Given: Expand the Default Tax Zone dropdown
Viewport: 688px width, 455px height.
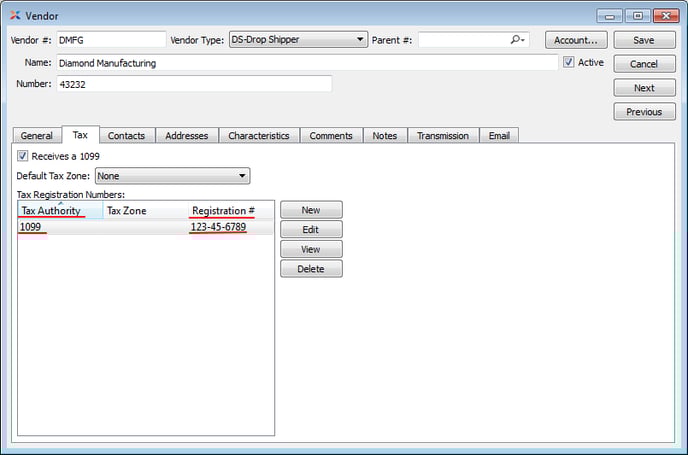Looking at the screenshot, I should [x=172, y=176].
